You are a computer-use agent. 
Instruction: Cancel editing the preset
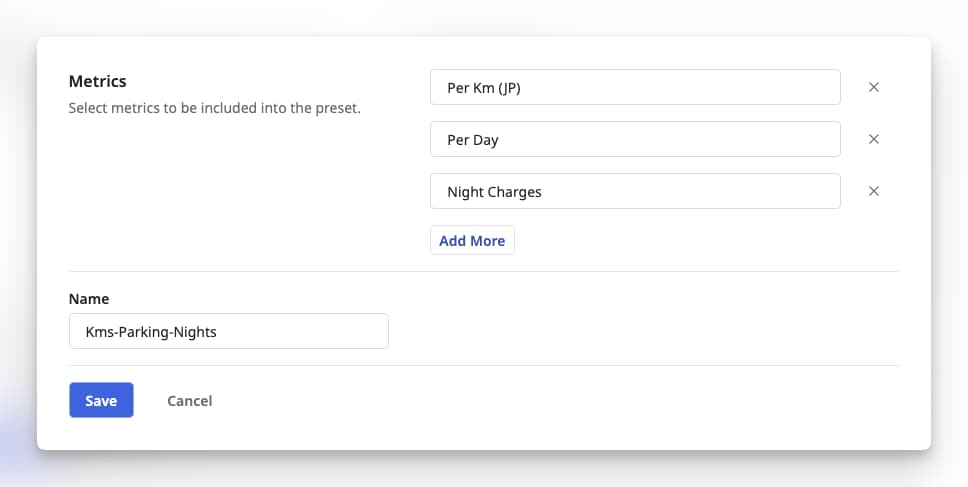[189, 400]
